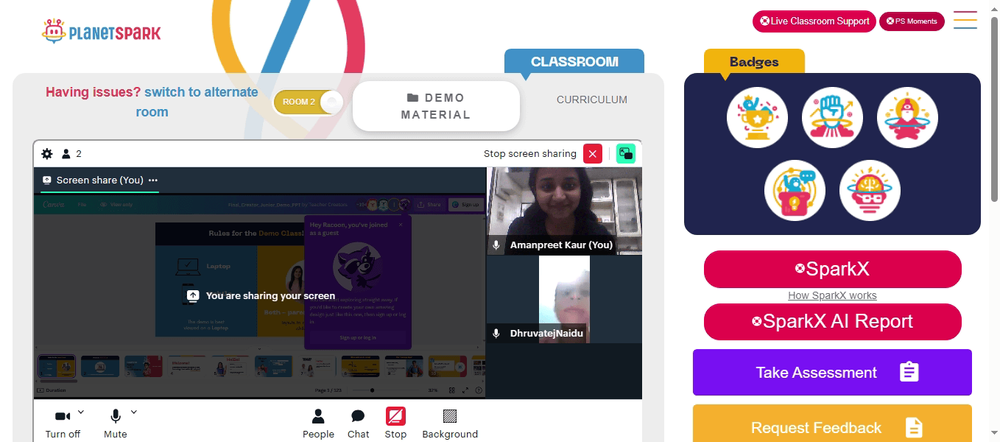The height and width of the screenshot is (442, 1000).
Task: Click Live Classroom Support button
Action: pyautogui.click(x=814, y=21)
